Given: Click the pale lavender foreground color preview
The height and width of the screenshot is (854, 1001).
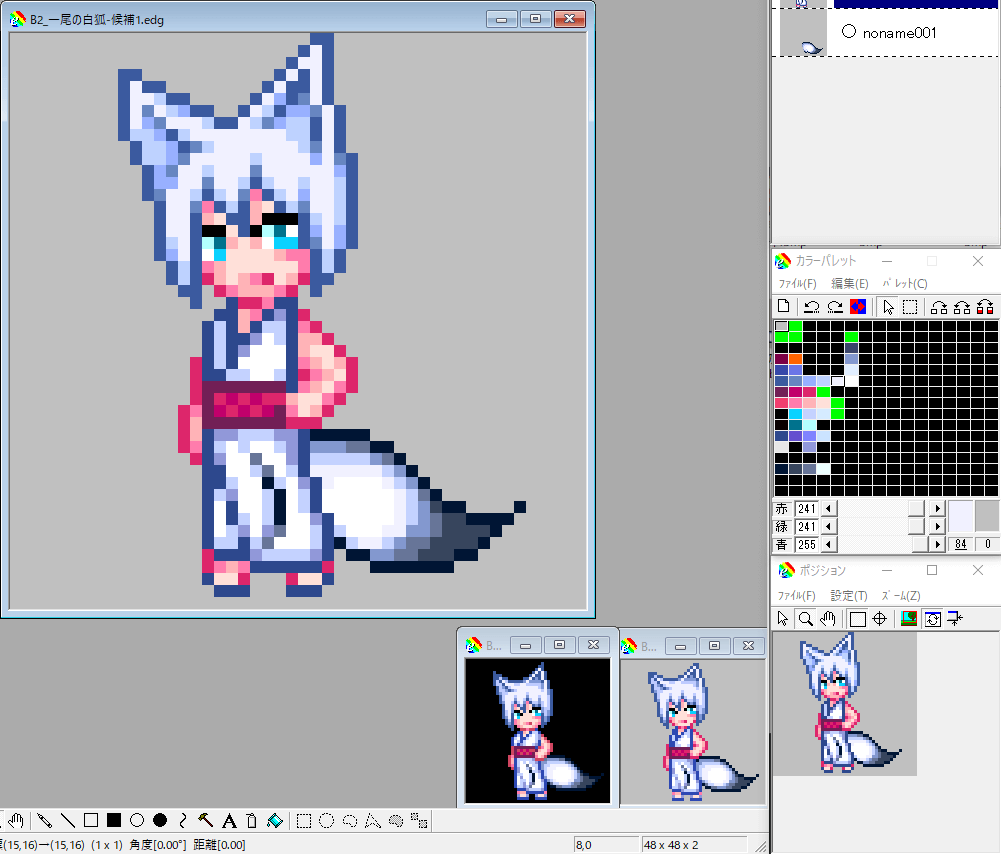Looking at the screenshot, I should coord(961,516).
